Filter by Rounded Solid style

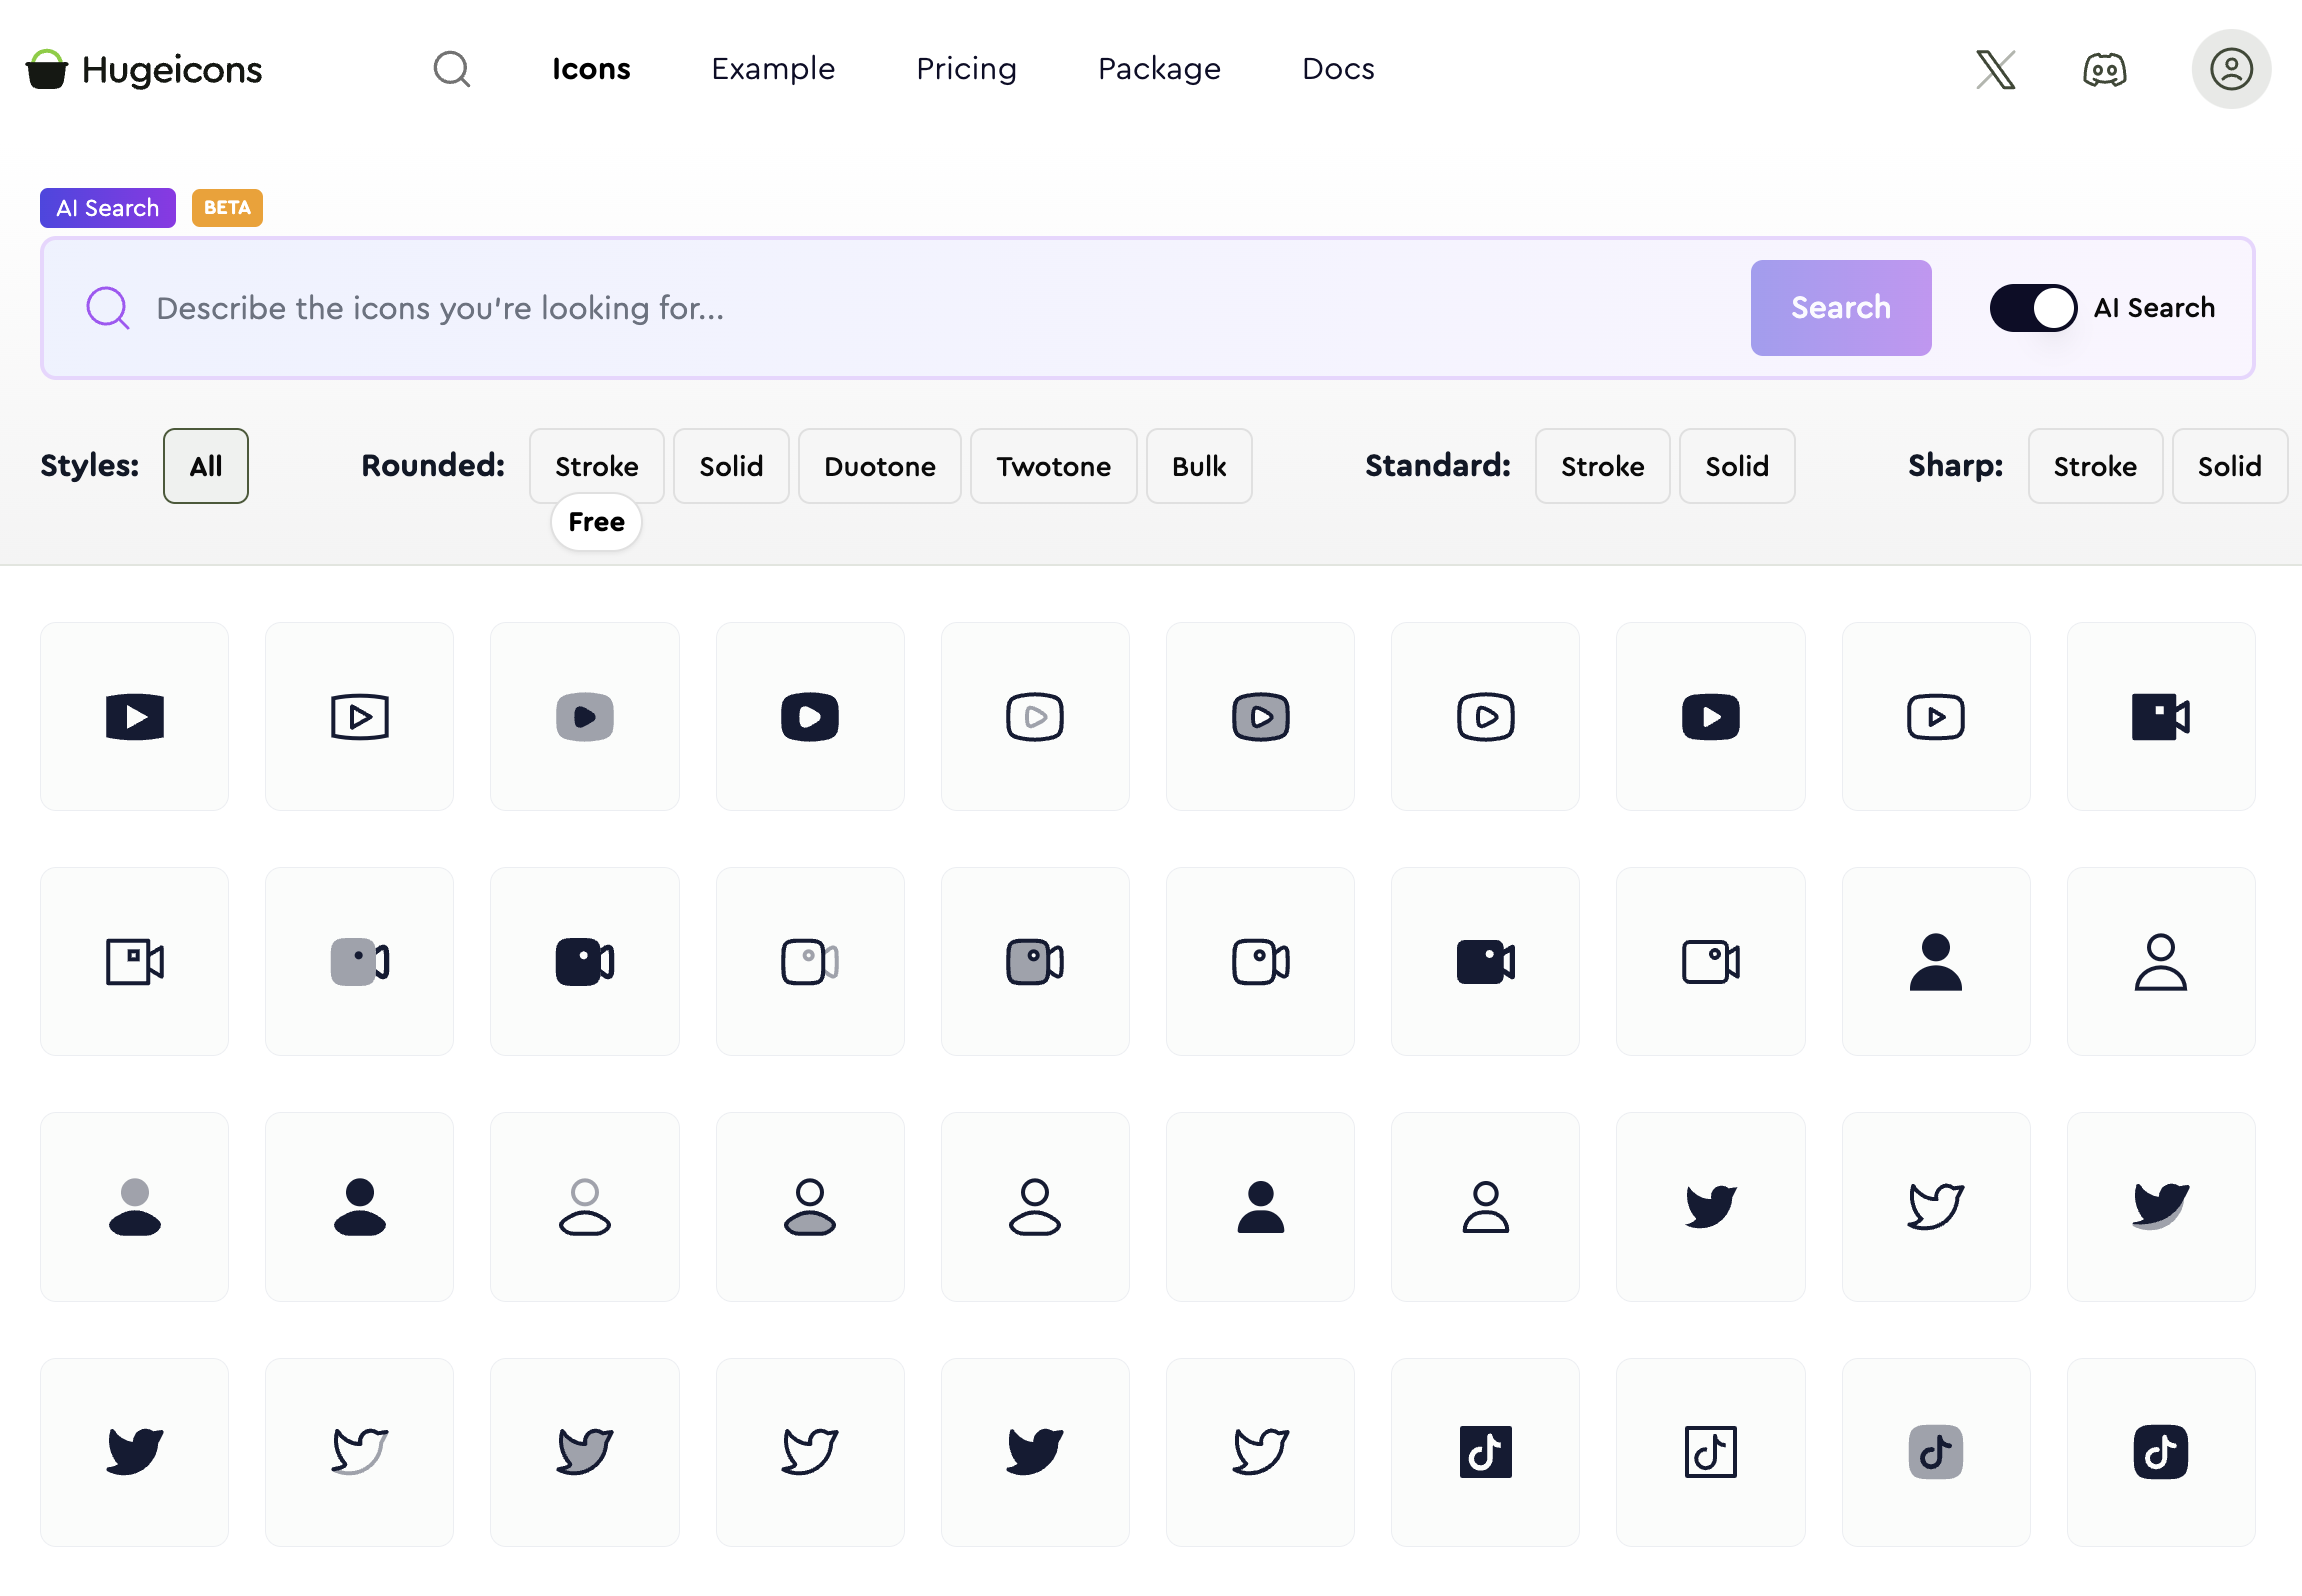[731, 466]
